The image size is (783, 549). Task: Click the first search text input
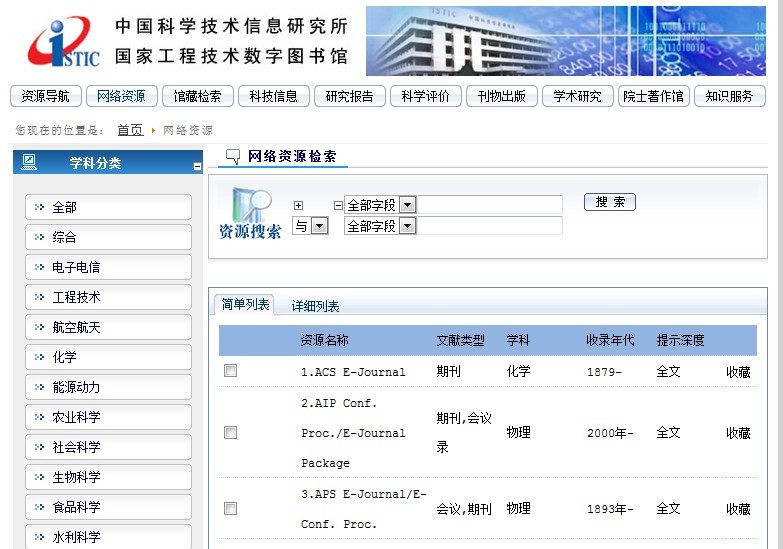pyautogui.click(x=489, y=205)
